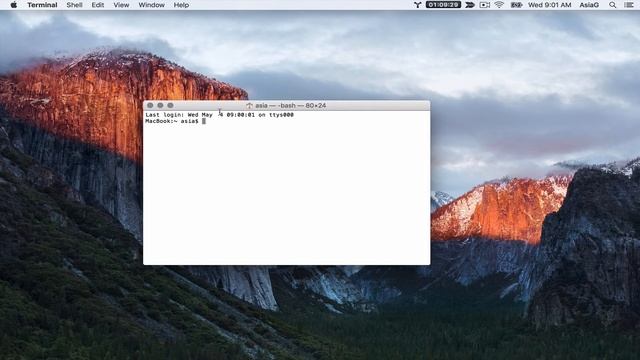
Task: Open the Window menu
Action: coord(151,5)
